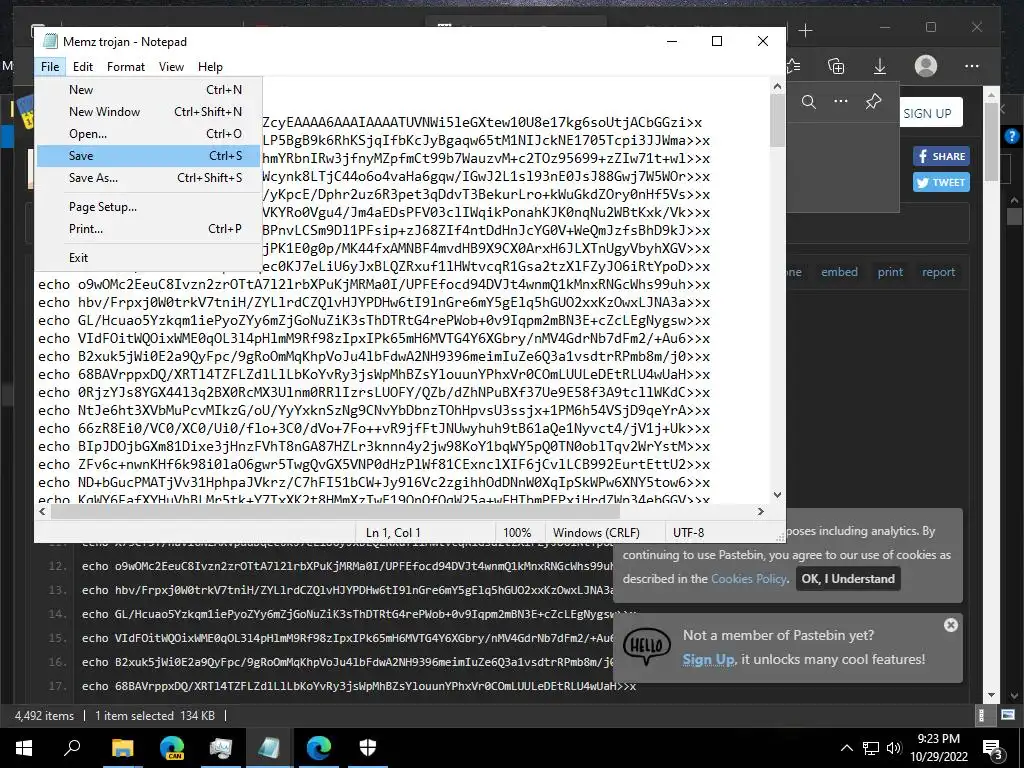Image resolution: width=1024 pixels, height=768 pixels.
Task: Open the View menu in Notepad
Action: point(171,67)
